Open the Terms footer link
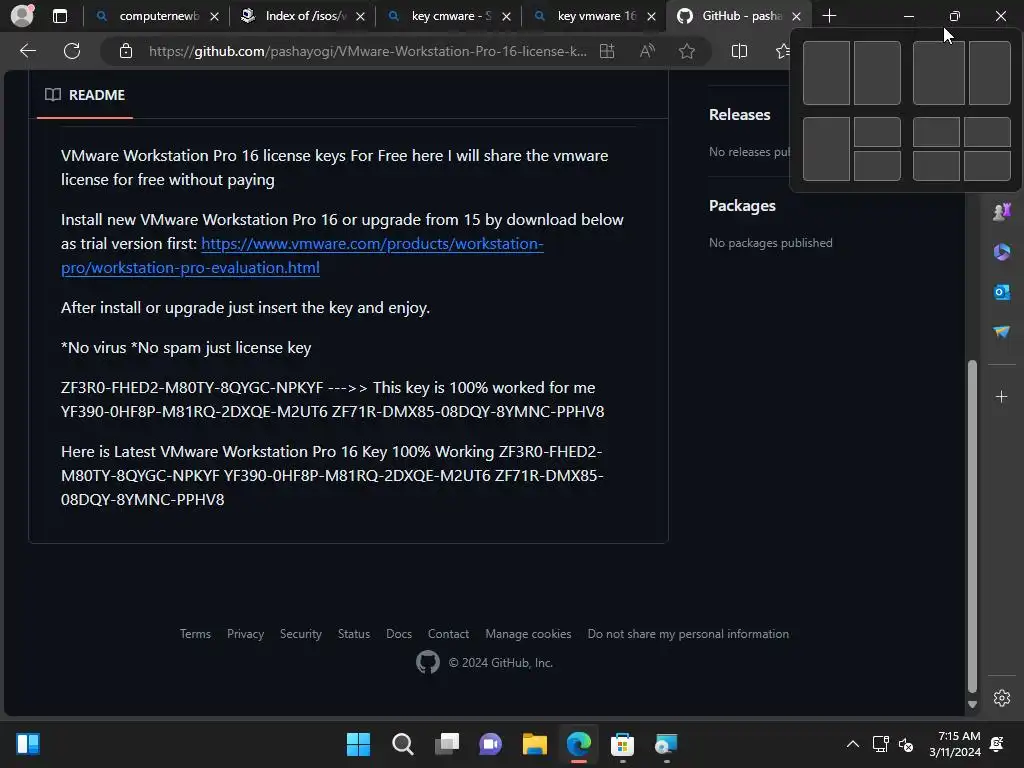The height and width of the screenshot is (768, 1024). click(195, 633)
